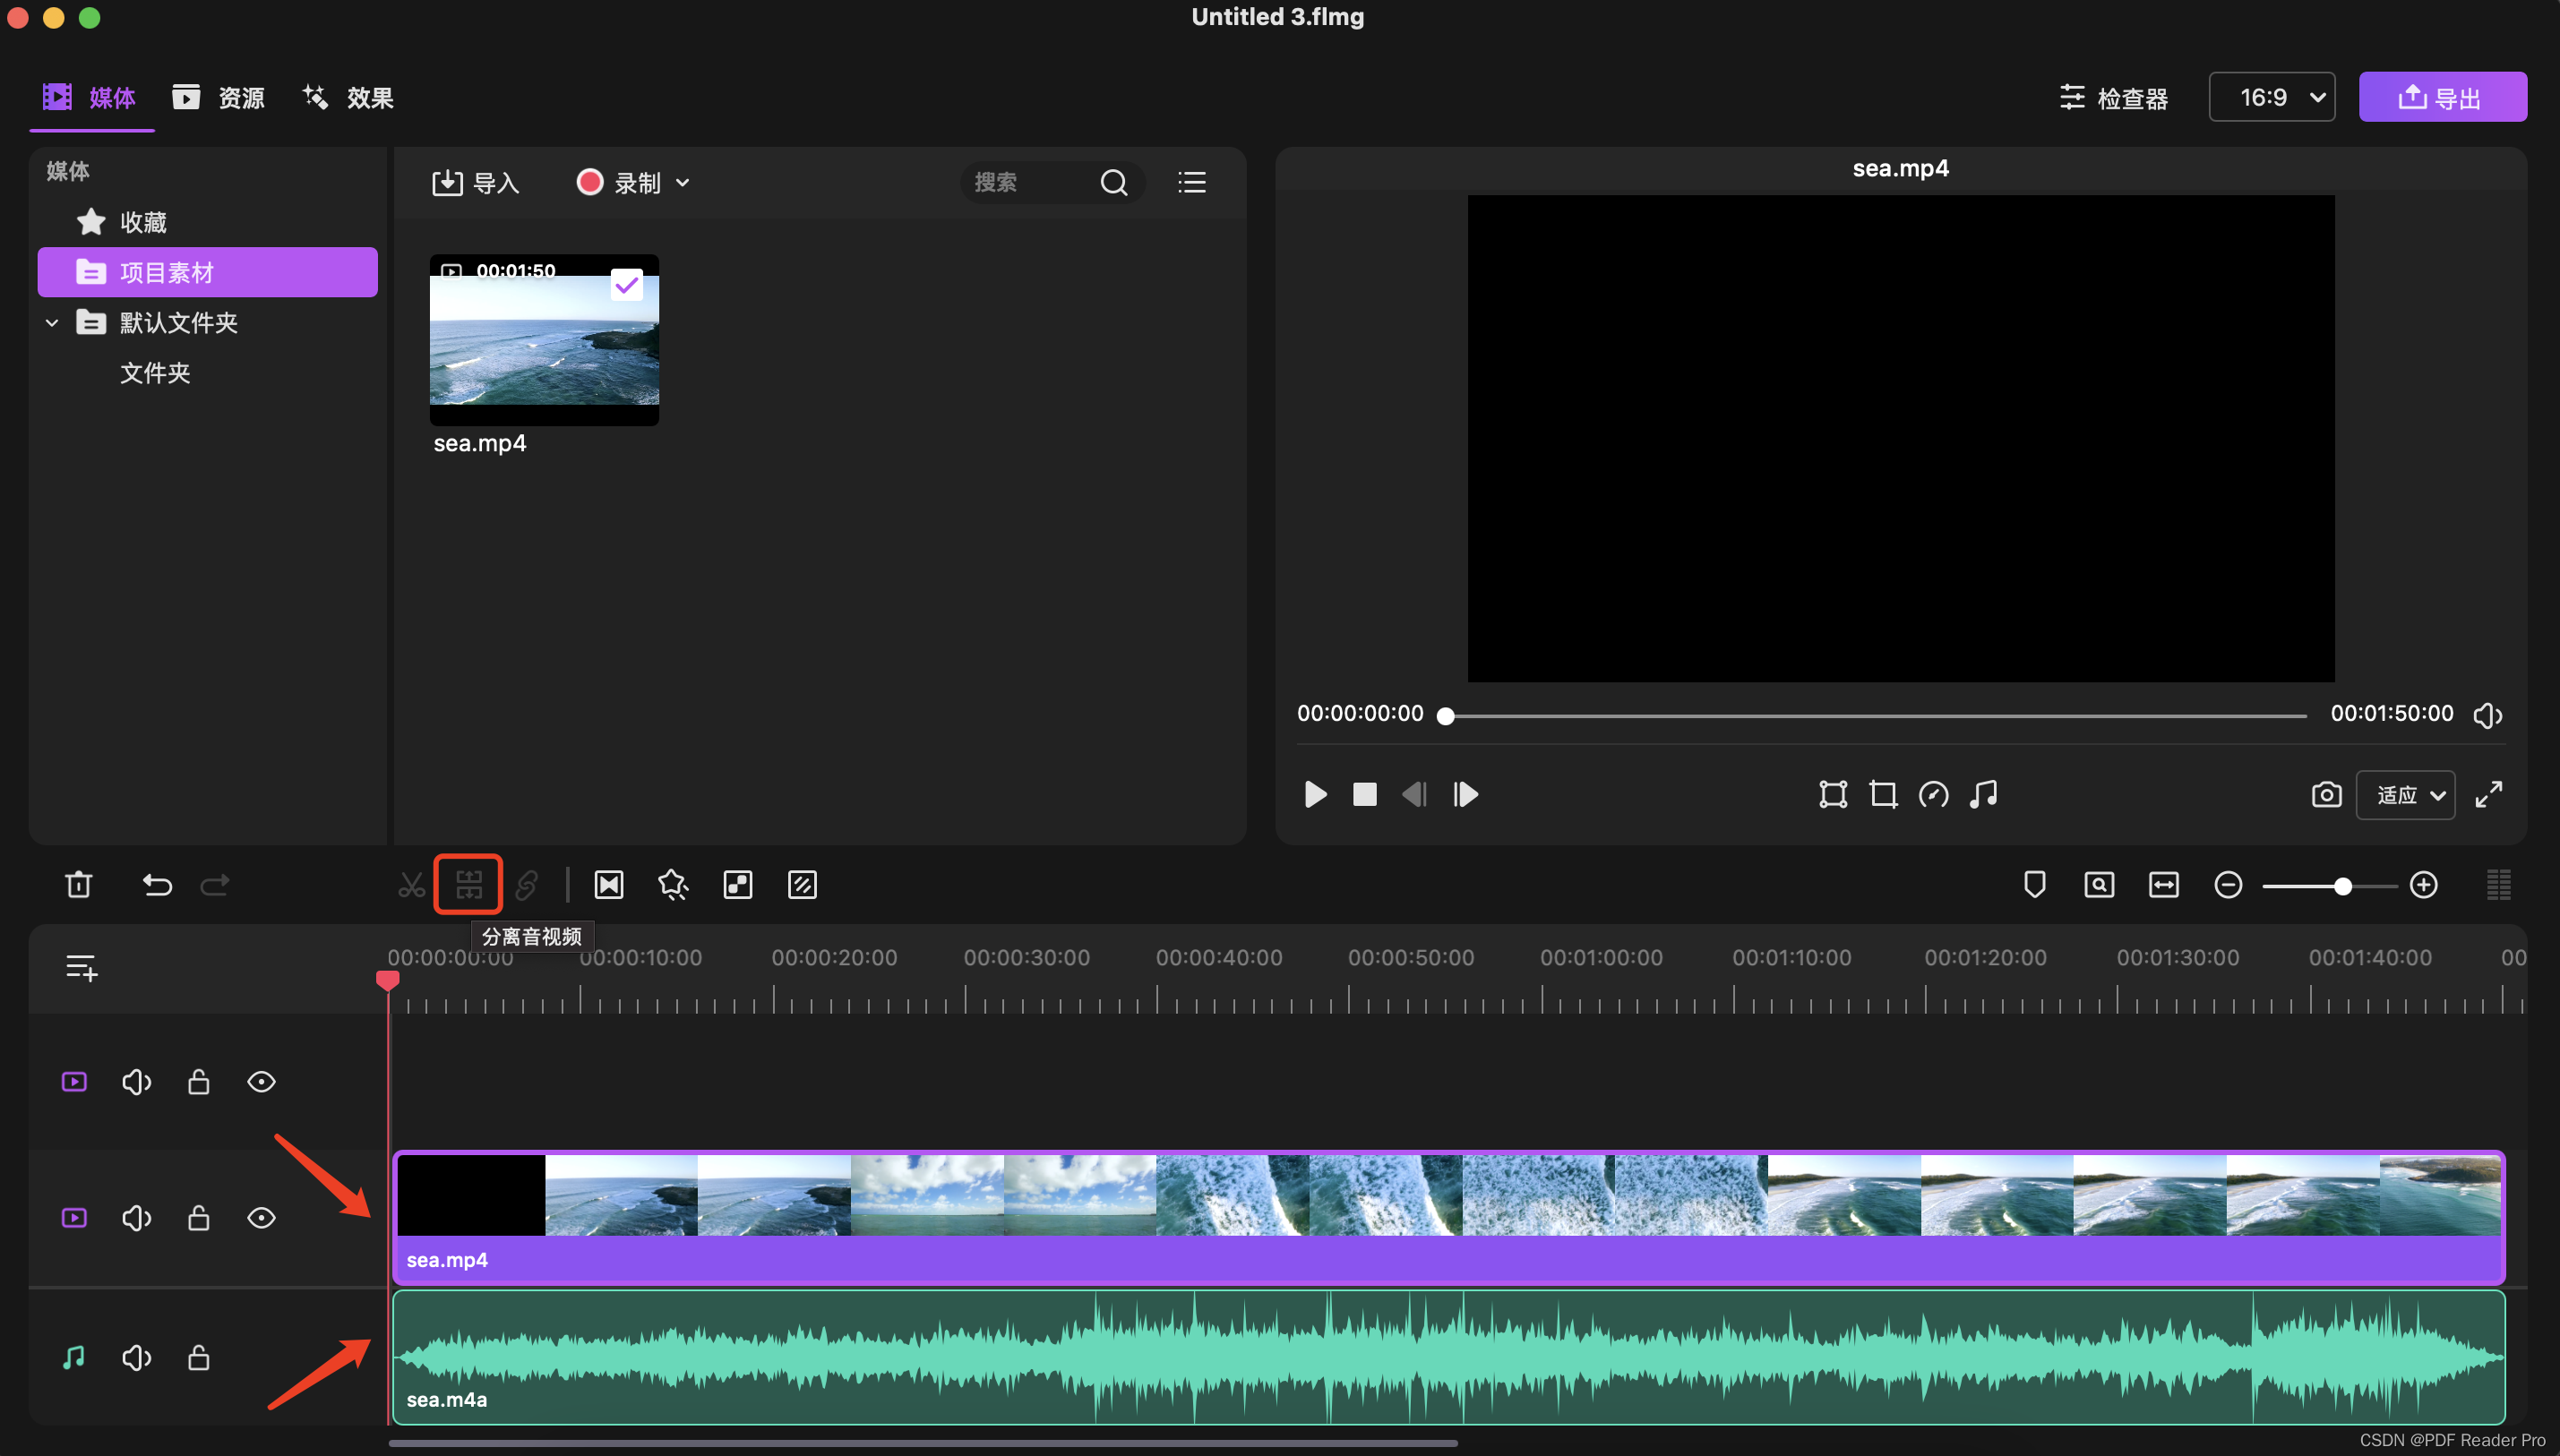This screenshot has width=2560, height=1456.
Task: Select the sea.m4a audio clip on timeline
Action: click(1449, 1358)
